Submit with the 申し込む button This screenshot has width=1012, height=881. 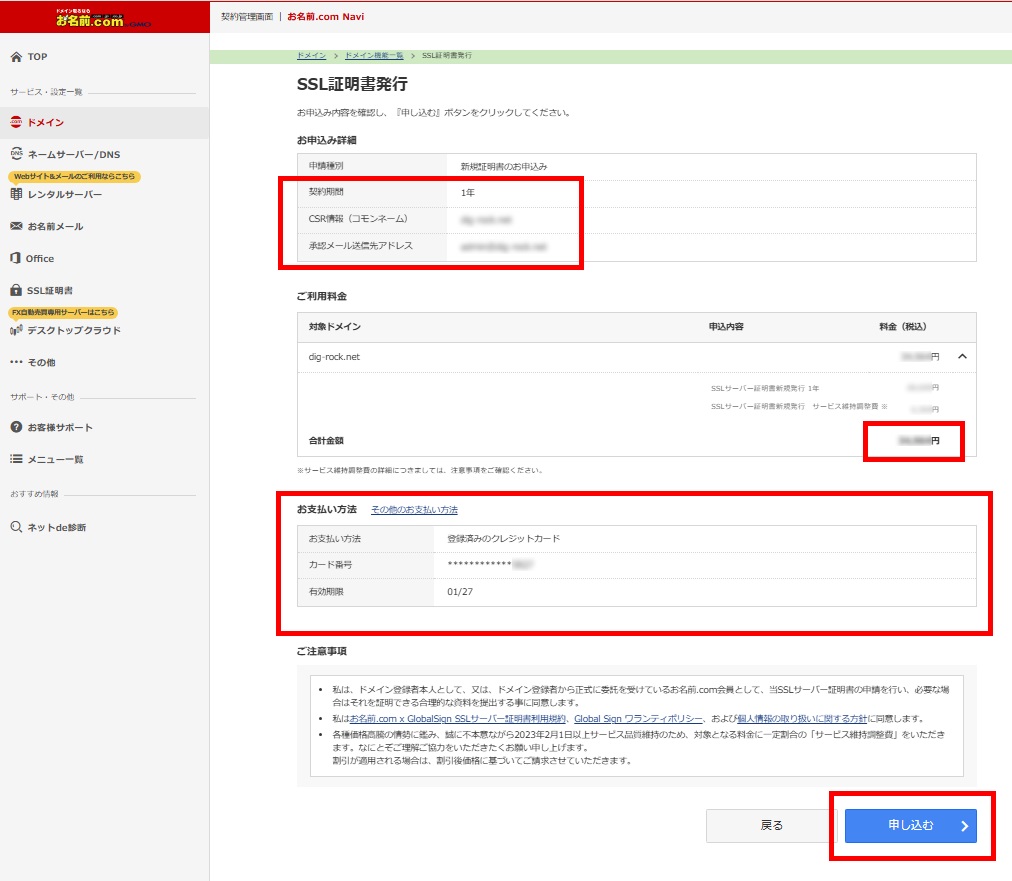pos(910,826)
